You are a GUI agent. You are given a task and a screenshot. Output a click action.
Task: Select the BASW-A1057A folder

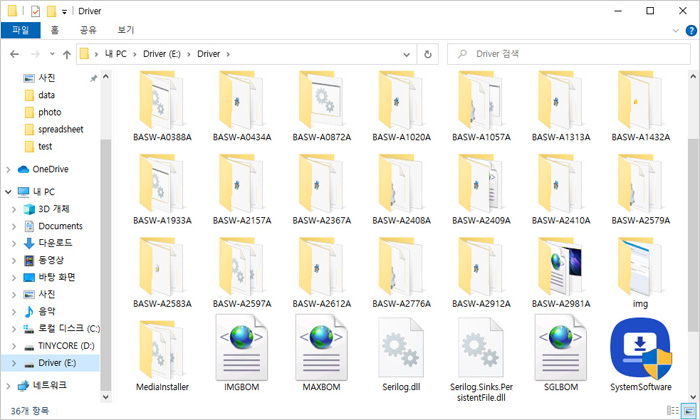(x=481, y=106)
